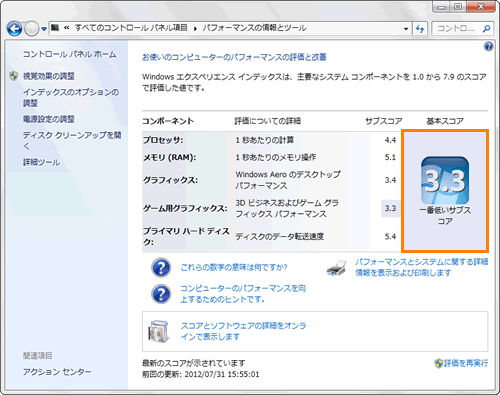Screen dimensions: 500x395
Task: Click the refresh button beside address bar
Action: point(420,29)
